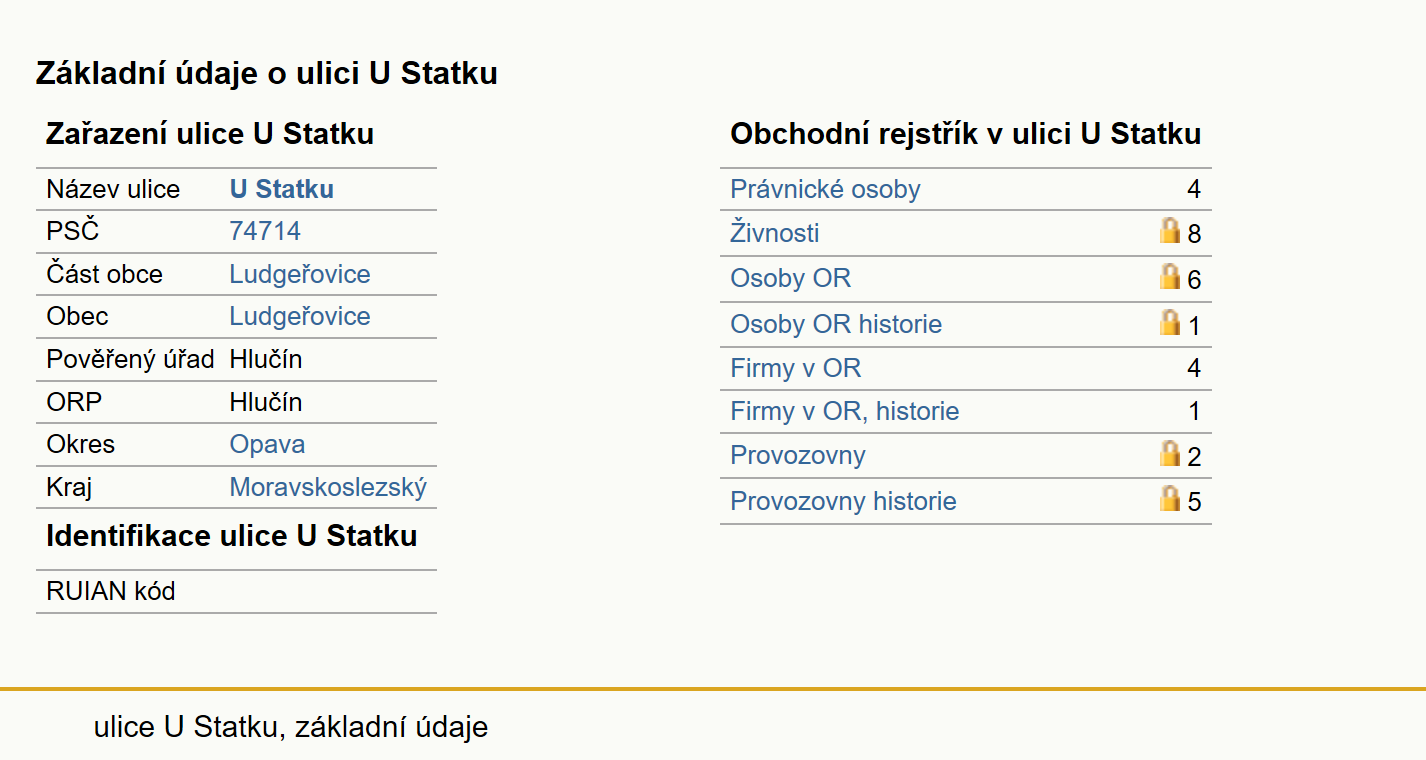This screenshot has height=760, width=1426.
Task: Click Ludgeřovice in the Obec row
Action: pos(300,316)
